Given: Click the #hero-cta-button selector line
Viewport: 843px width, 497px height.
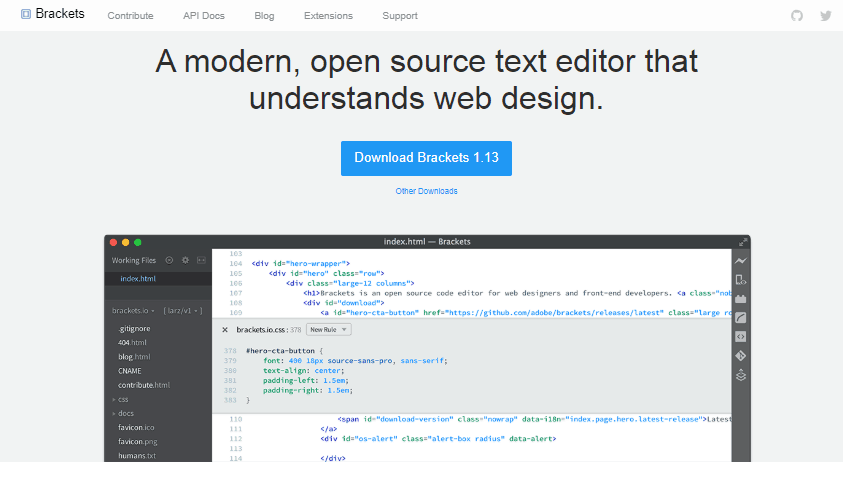Looking at the screenshot, I should point(284,351).
